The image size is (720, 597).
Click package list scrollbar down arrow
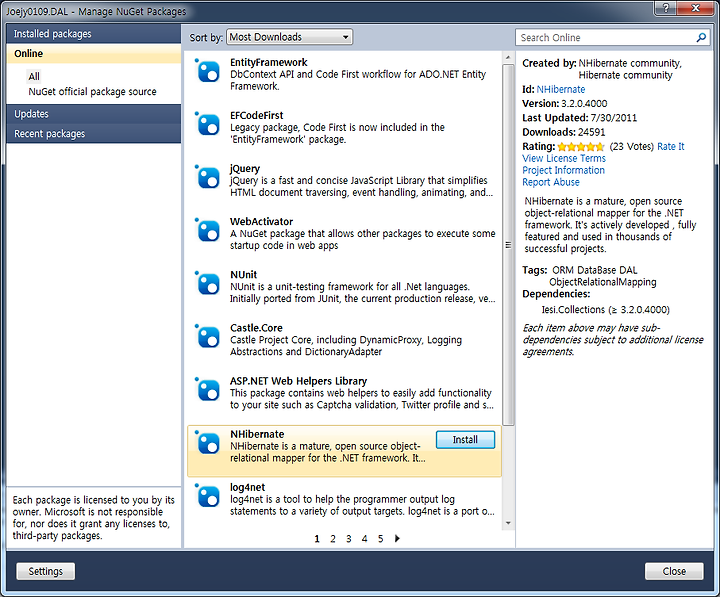point(508,523)
